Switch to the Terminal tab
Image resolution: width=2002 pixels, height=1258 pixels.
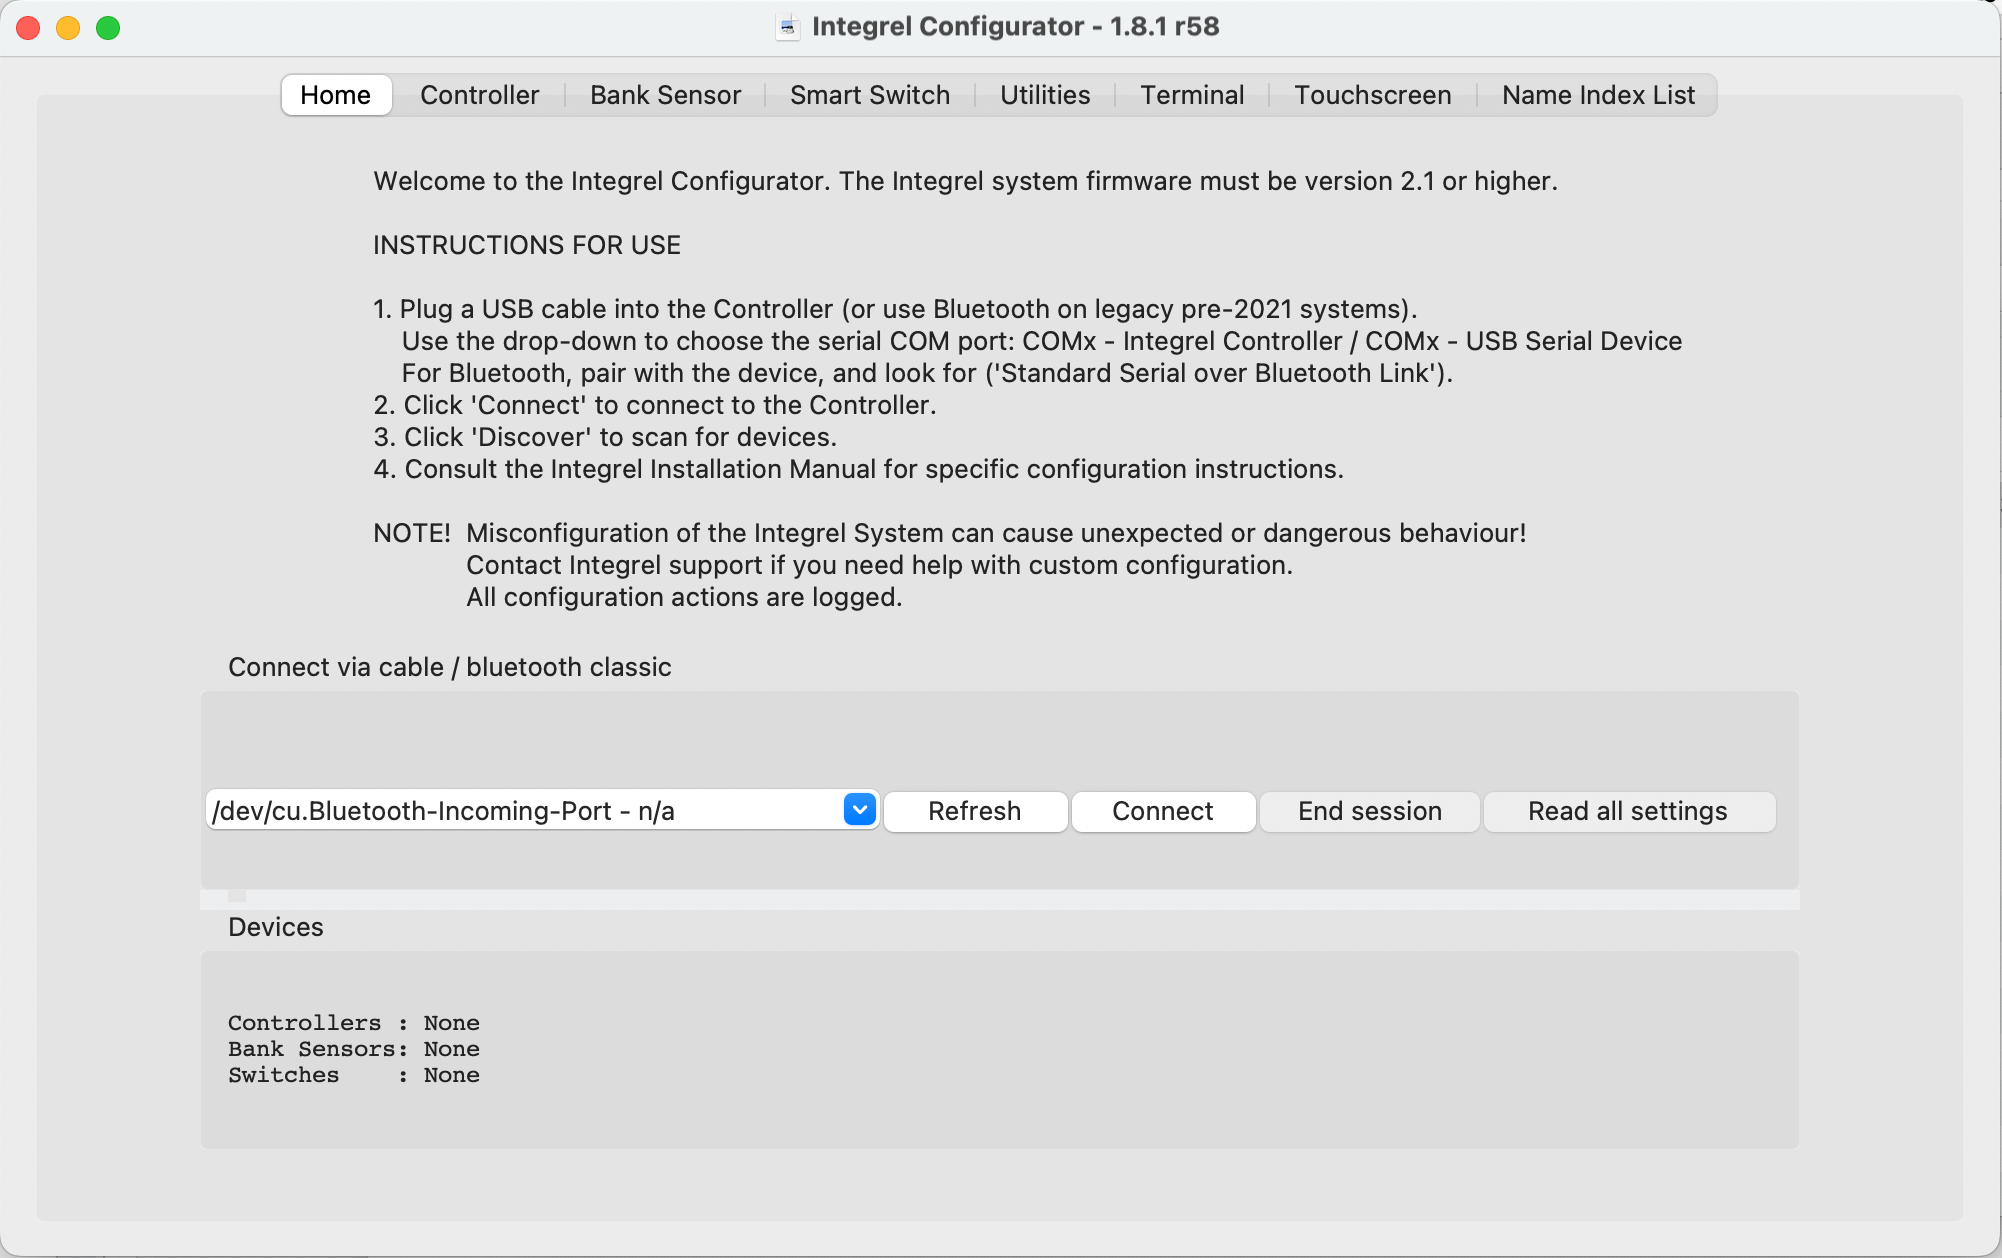(x=1192, y=95)
